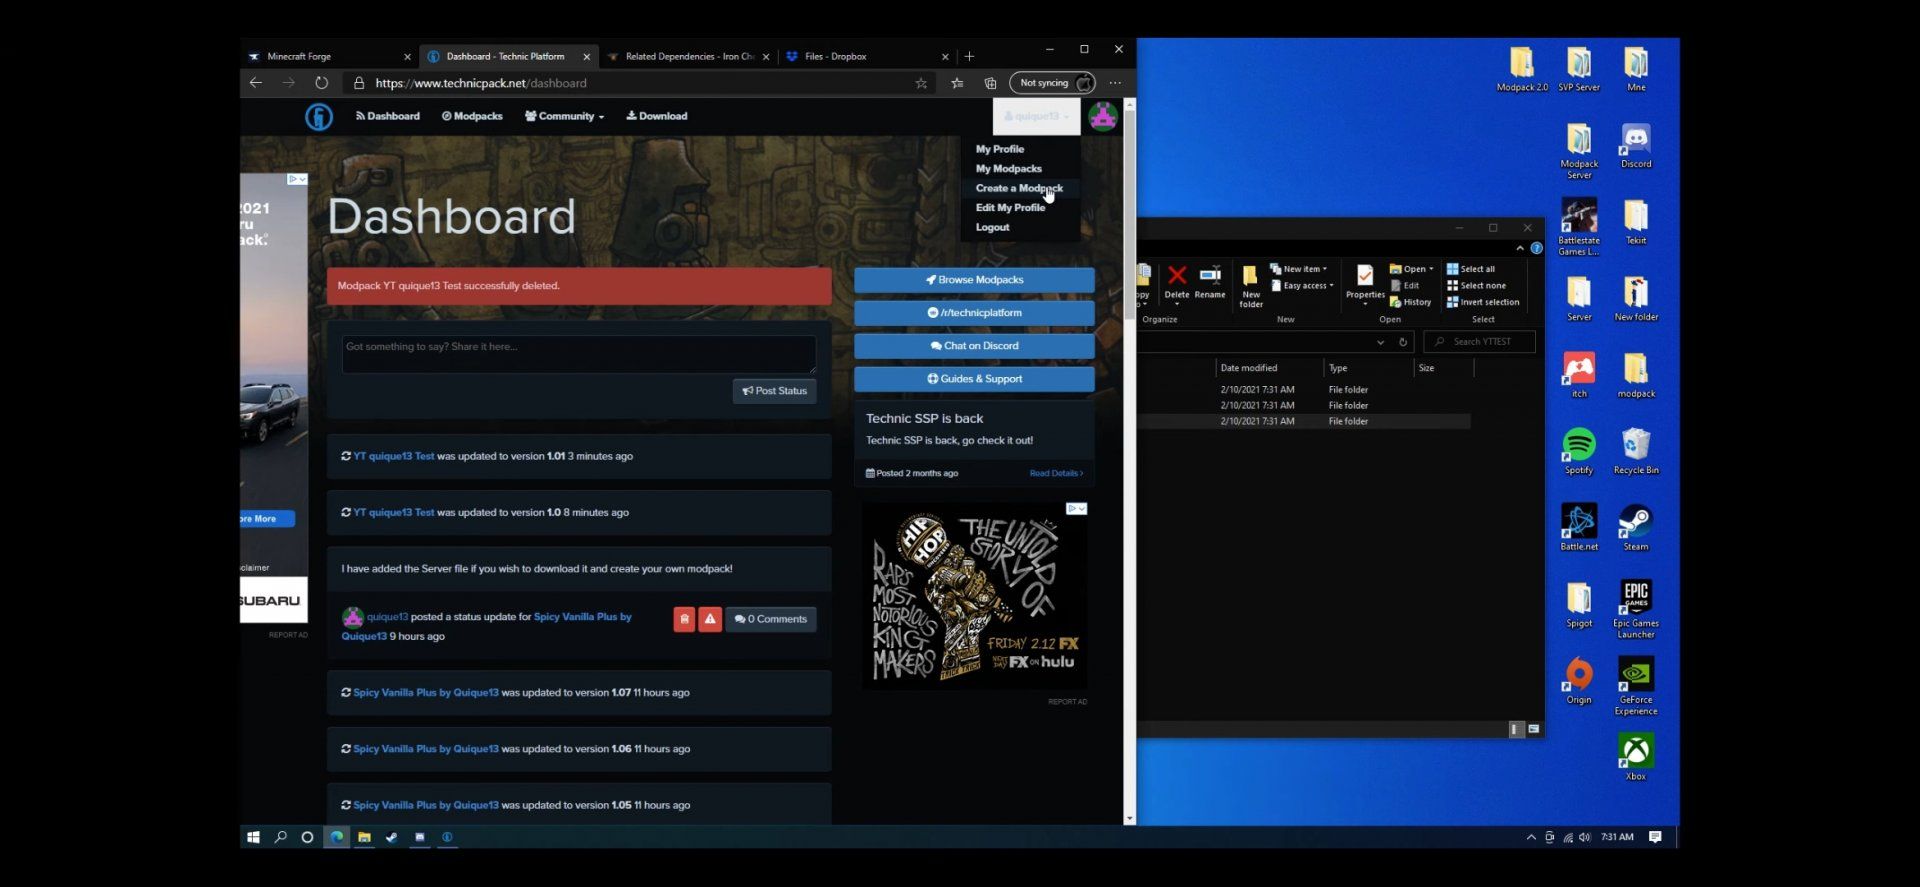Screen dimensions: 1920x887
Task: Switch to the Related Dependencies browser tab
Action: click(688, 56)
